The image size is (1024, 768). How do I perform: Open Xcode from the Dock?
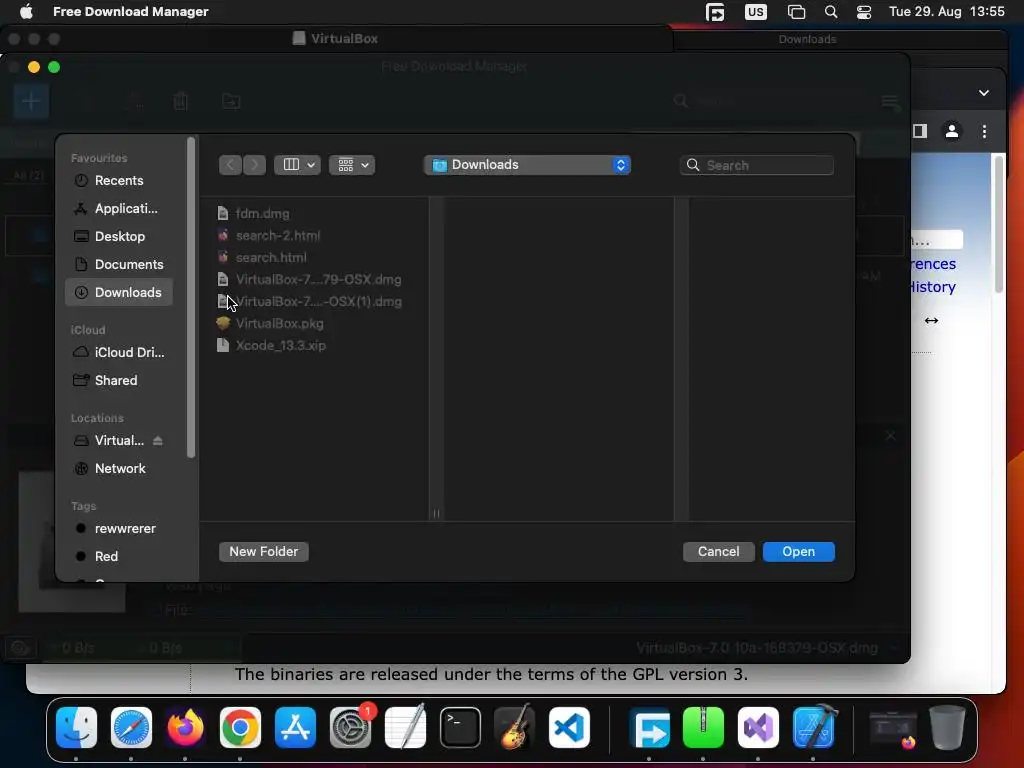(814, 728)
